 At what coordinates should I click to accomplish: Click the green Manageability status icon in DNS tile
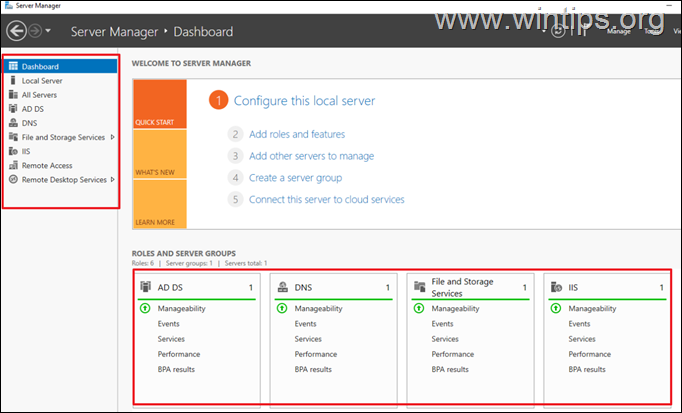[282, 309]
